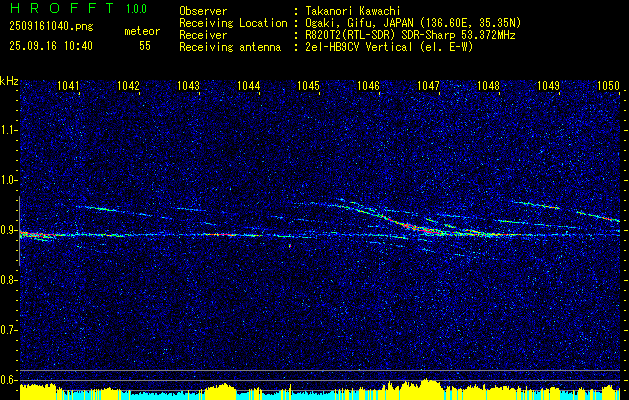The image size is (629, 400).
Task: Click the yellow signal level peak near 1047
Action: tap(428, 384)
